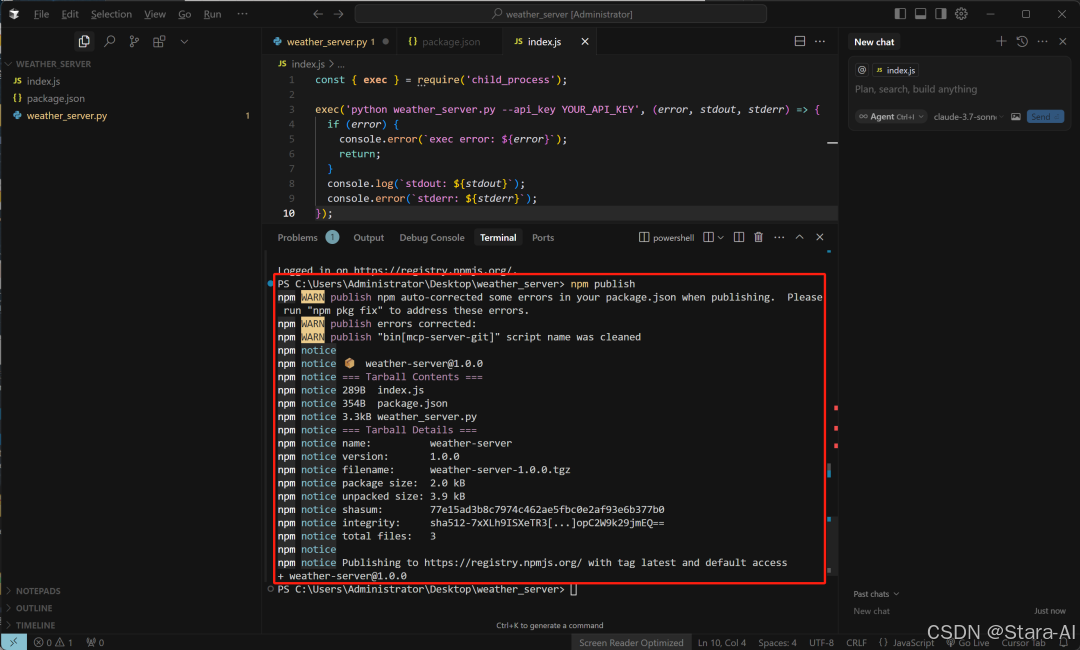
Task: Click the Cursor app logo icon
Action: point(14,14)
